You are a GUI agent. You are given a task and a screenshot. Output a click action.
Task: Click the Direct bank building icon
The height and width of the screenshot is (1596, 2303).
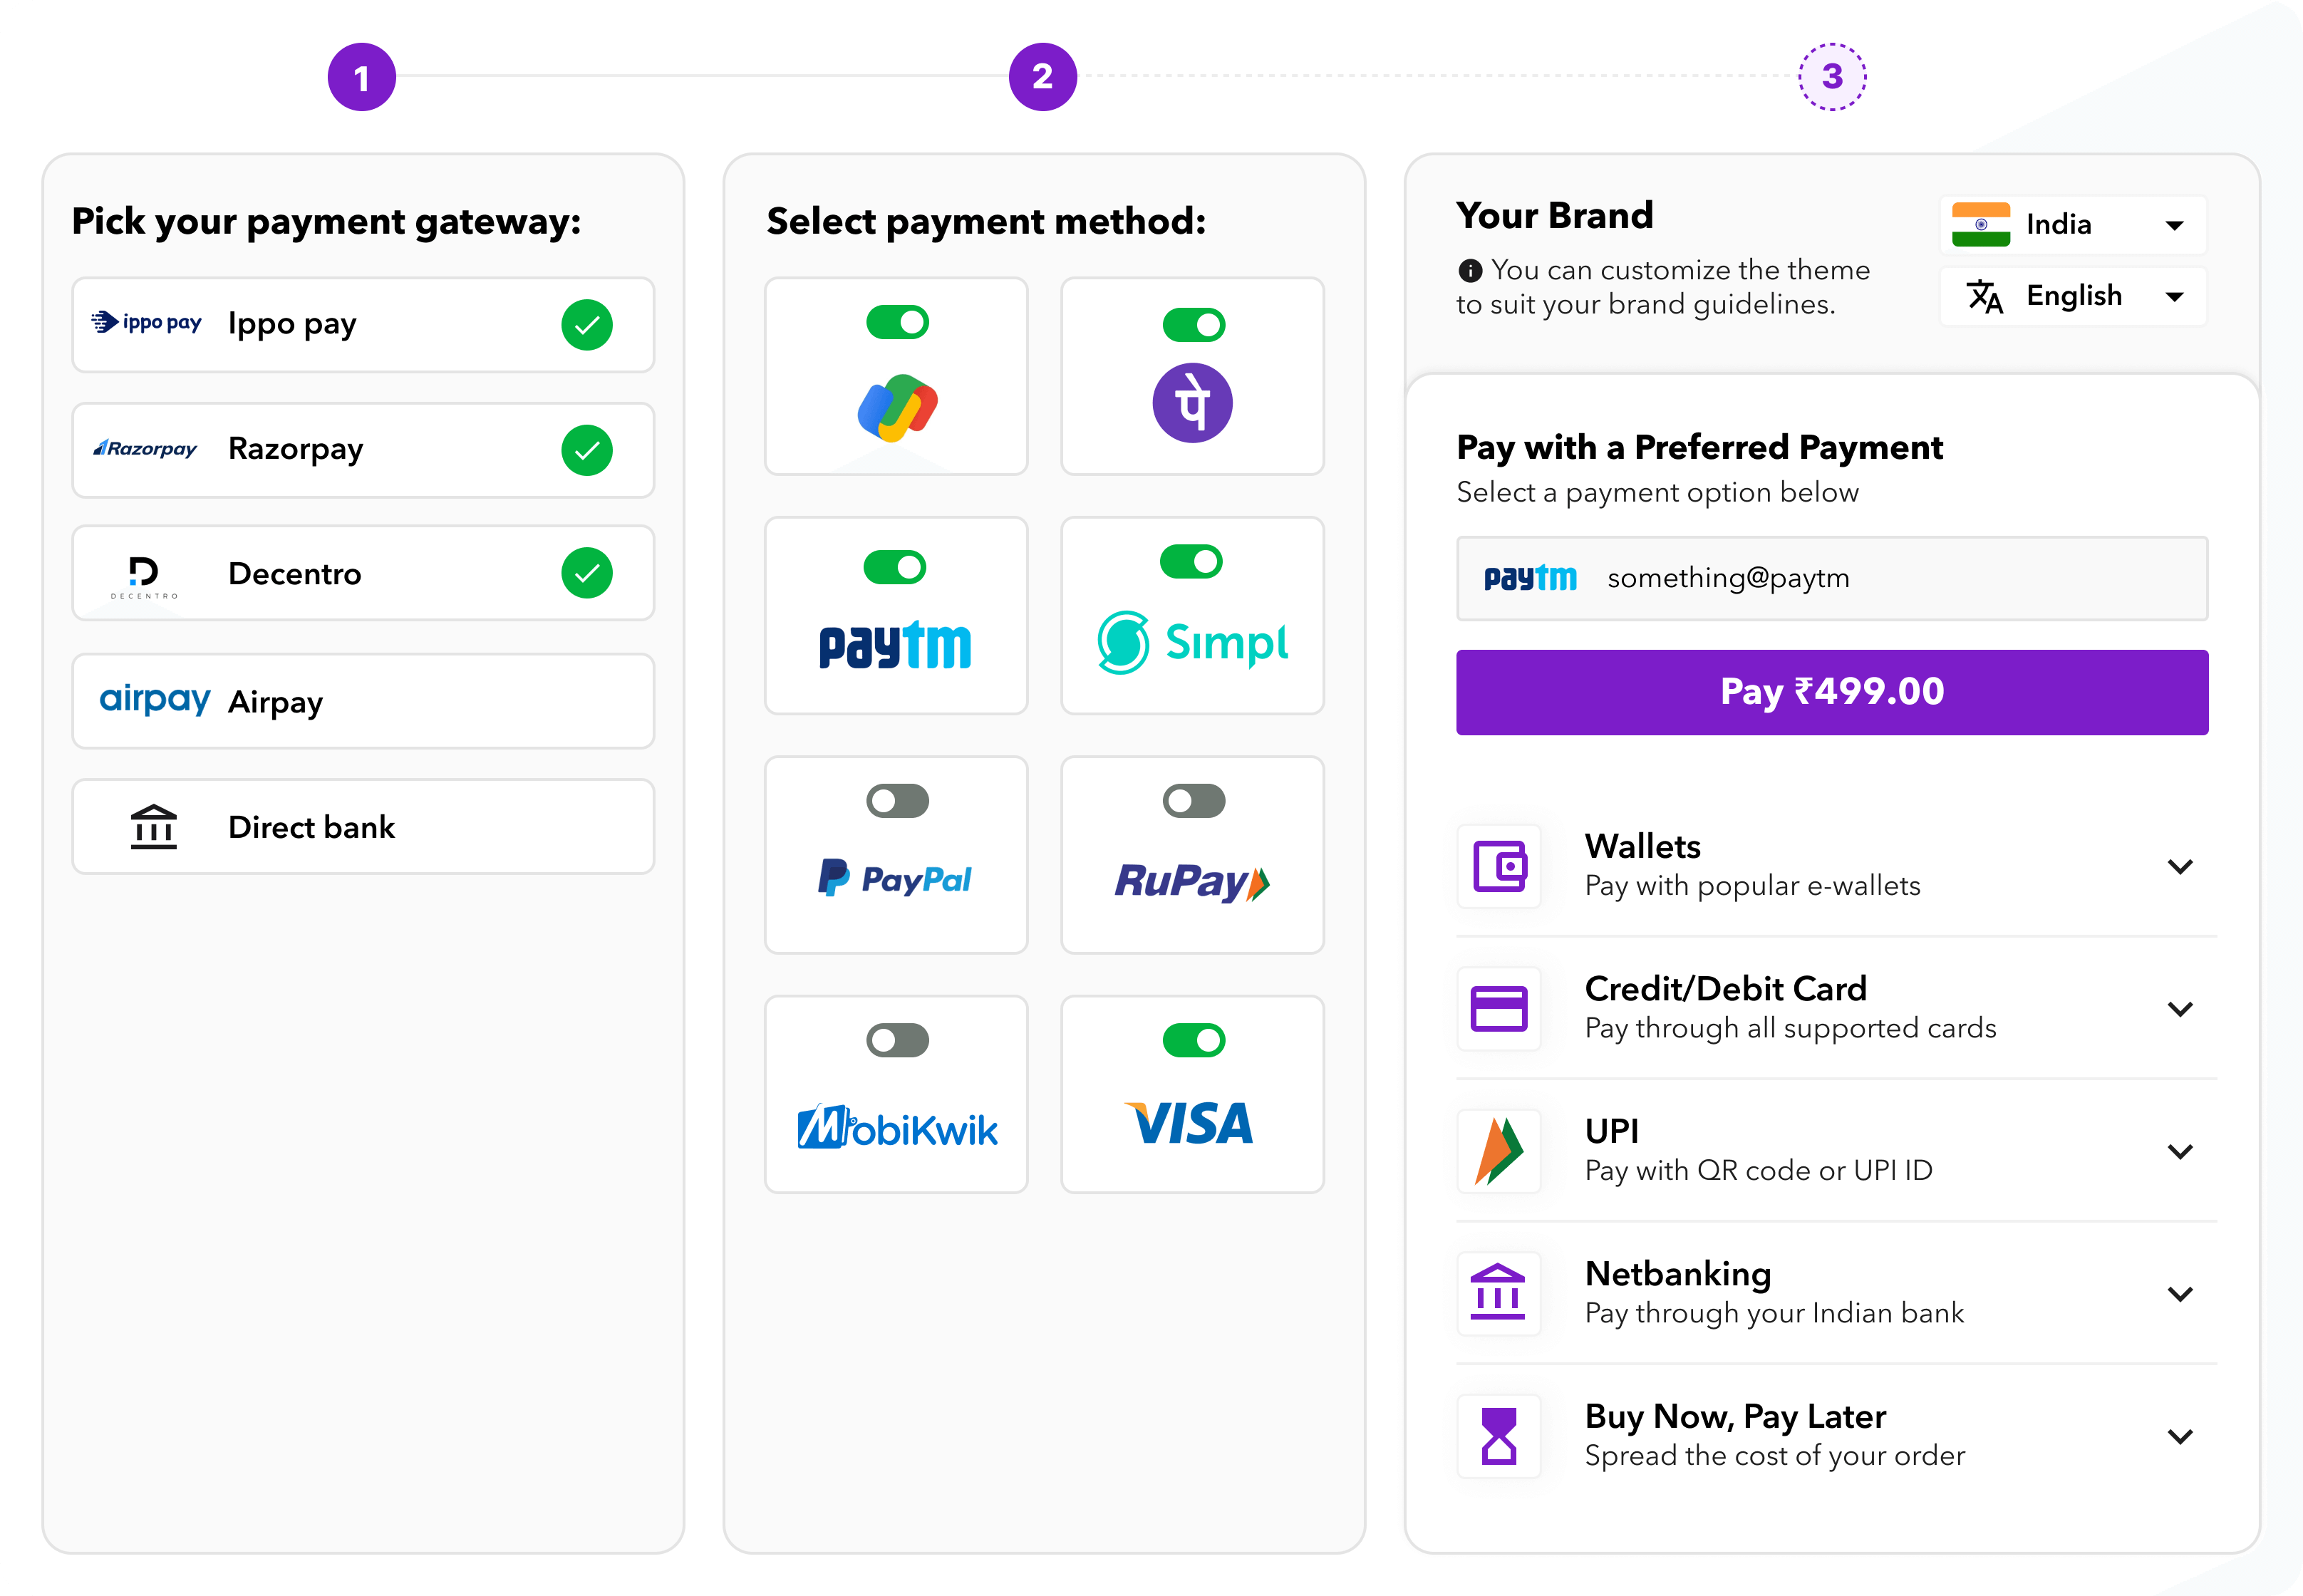(x=153, y=827)
